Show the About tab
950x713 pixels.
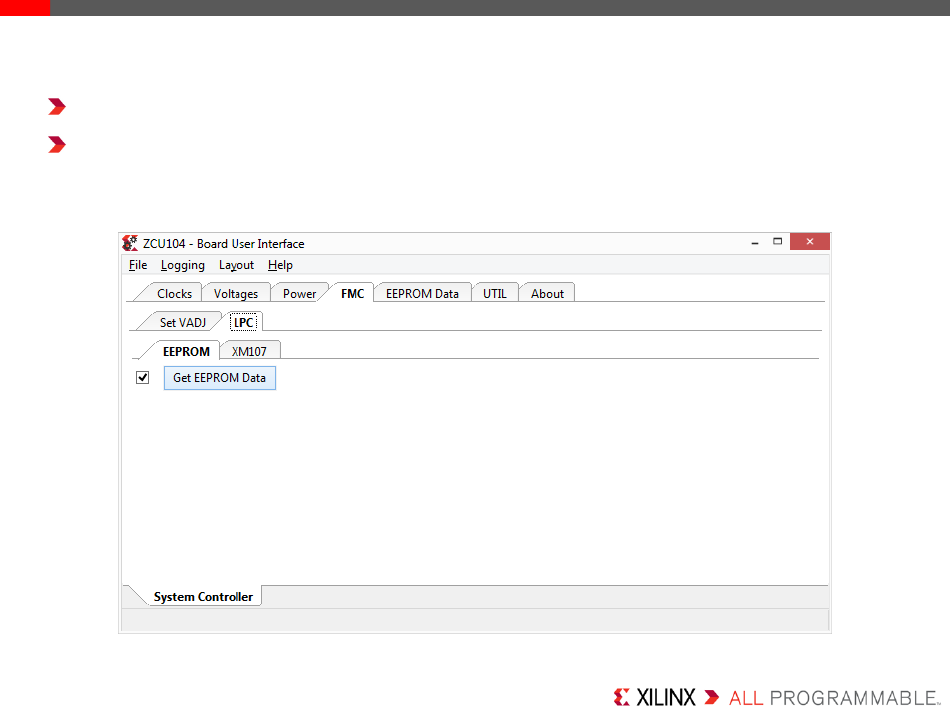(547, 294)
